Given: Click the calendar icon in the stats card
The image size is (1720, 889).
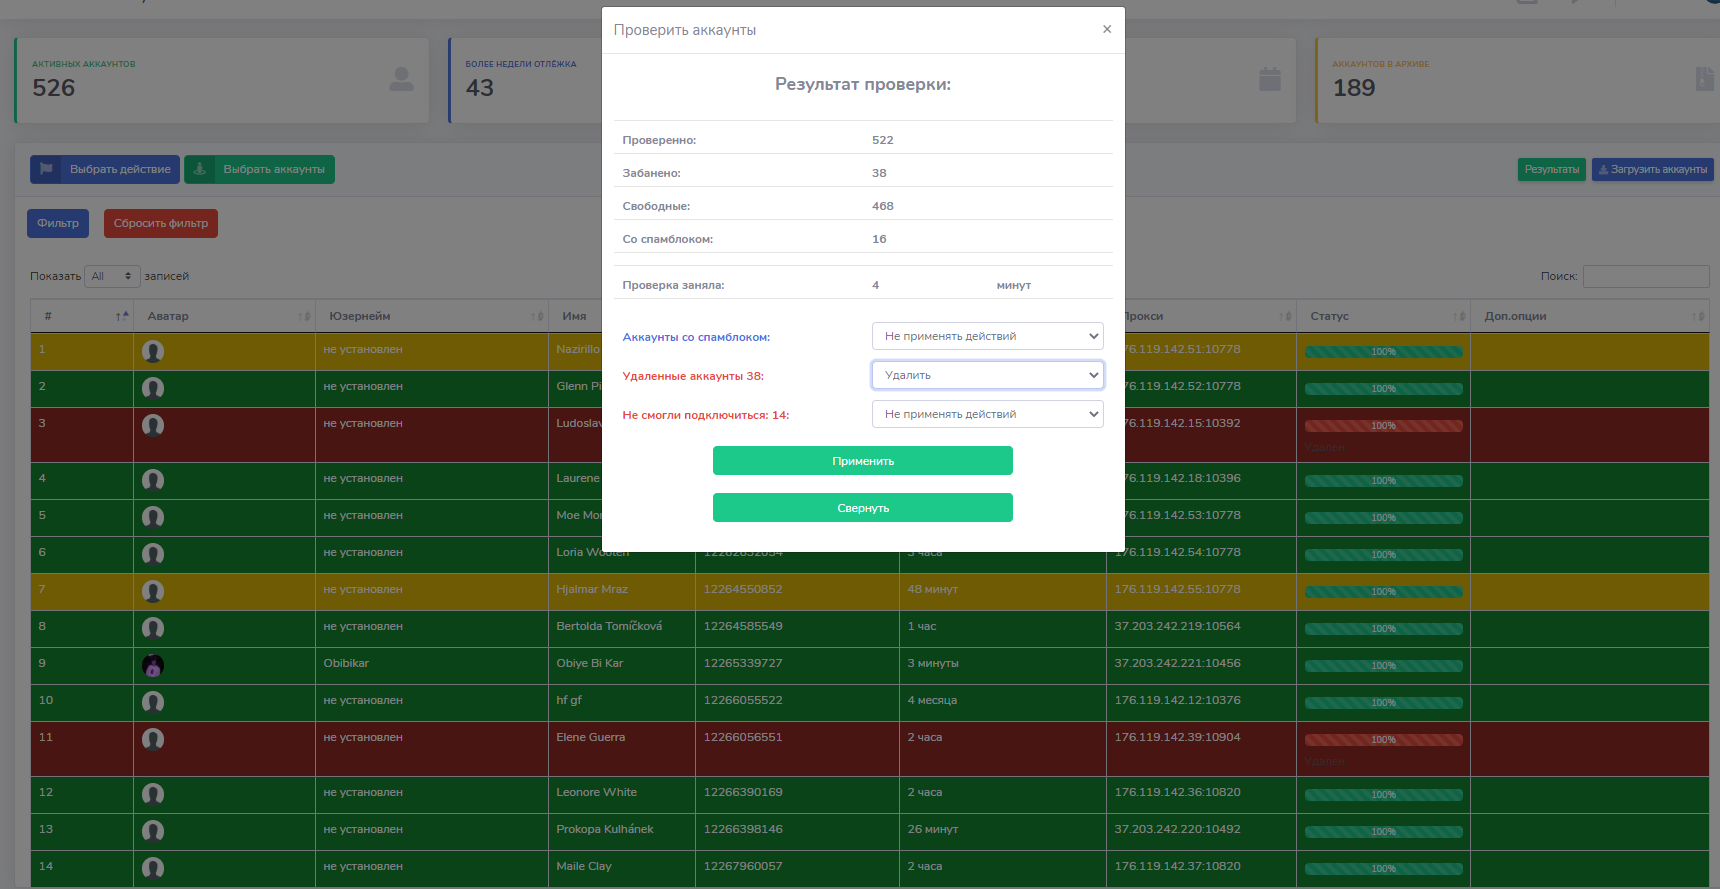Looking at the screenshot, I should 1269,79.
